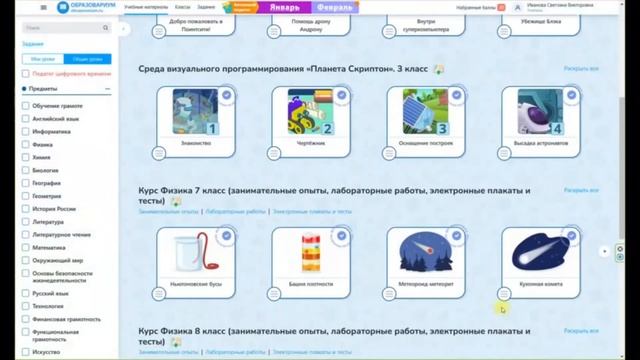
Task: Toggle the Математика checkbox
Action: [26, 247]
